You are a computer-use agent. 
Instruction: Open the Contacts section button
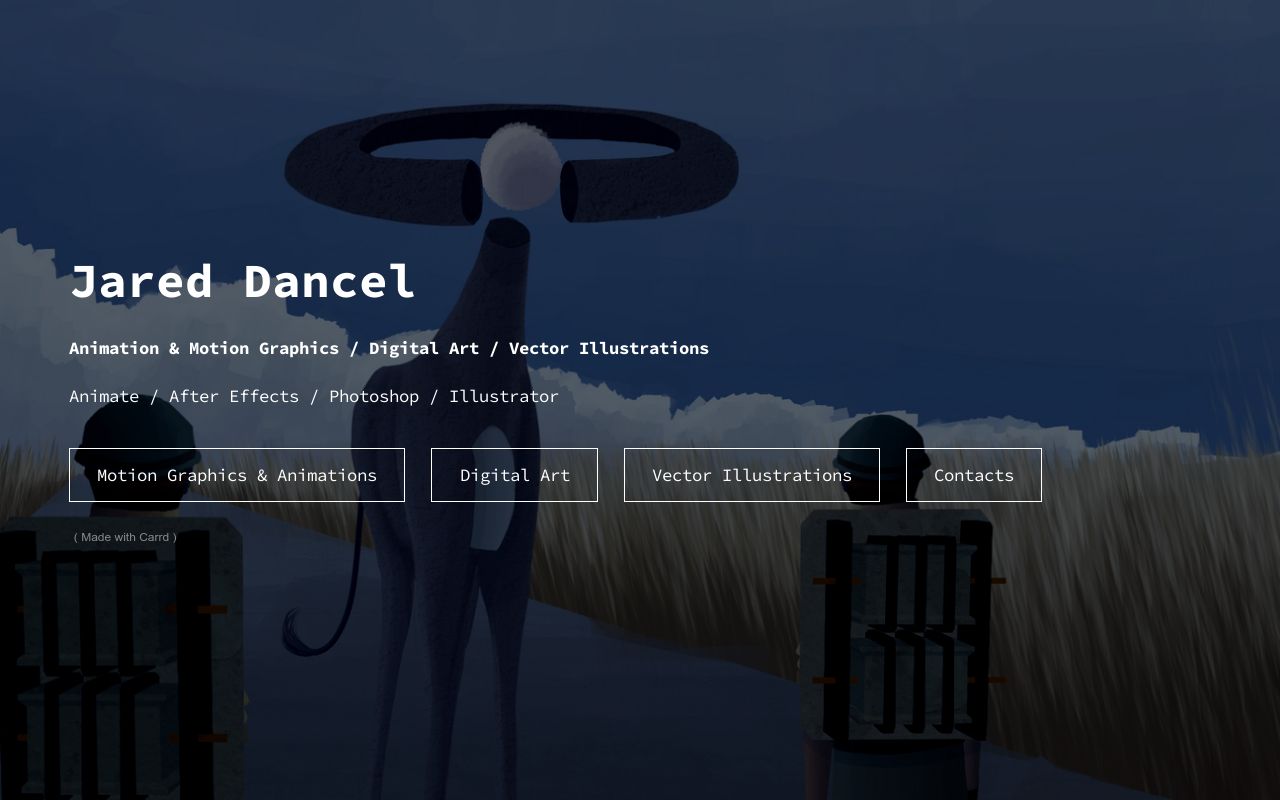[974, 475]
